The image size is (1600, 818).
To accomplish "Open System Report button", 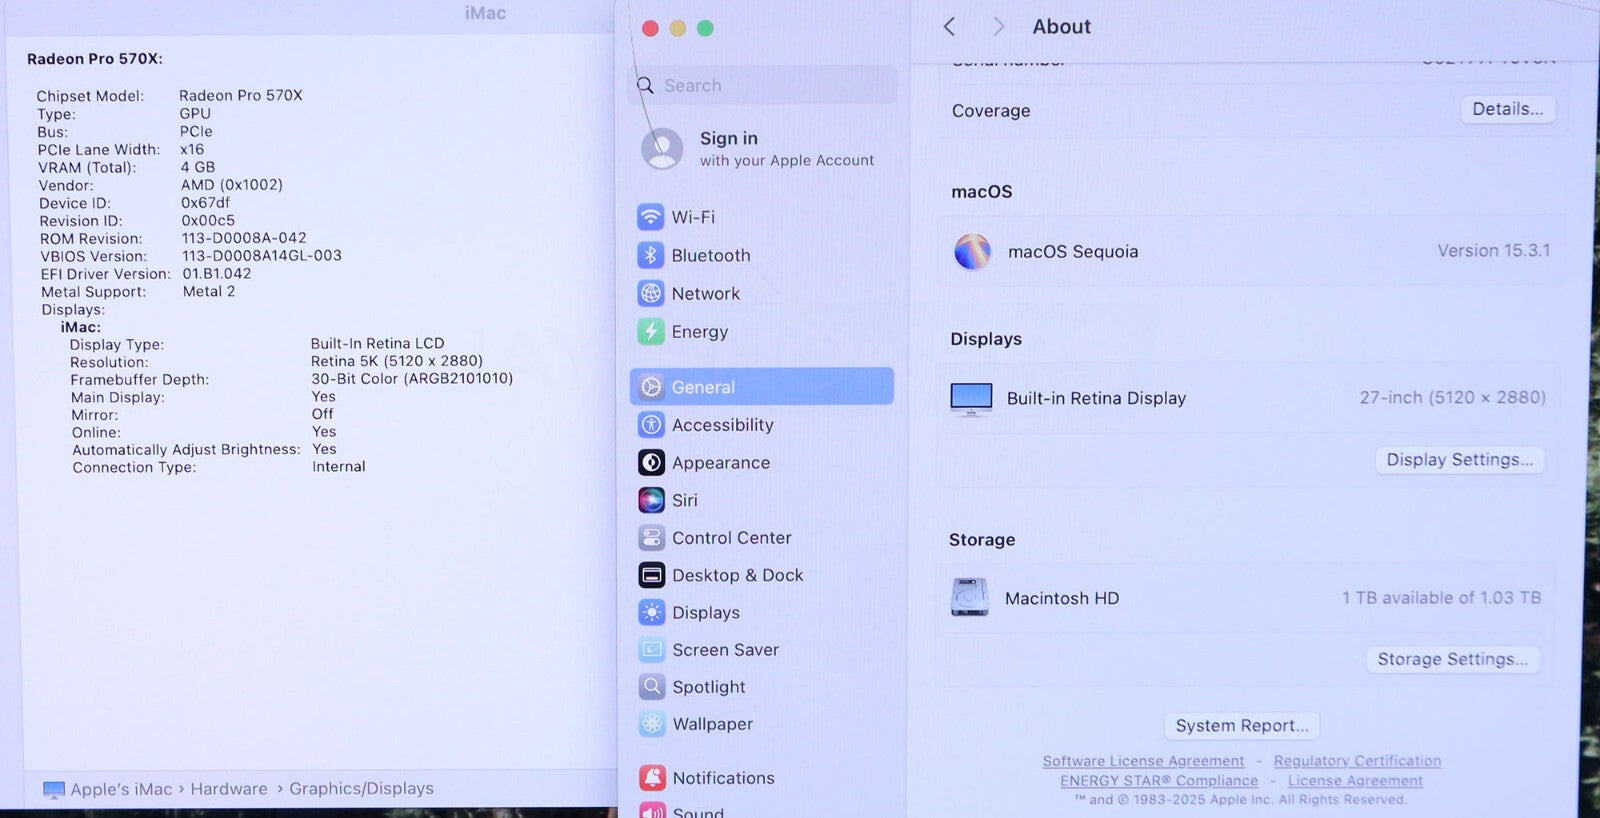I will [x=1241, y=726].
